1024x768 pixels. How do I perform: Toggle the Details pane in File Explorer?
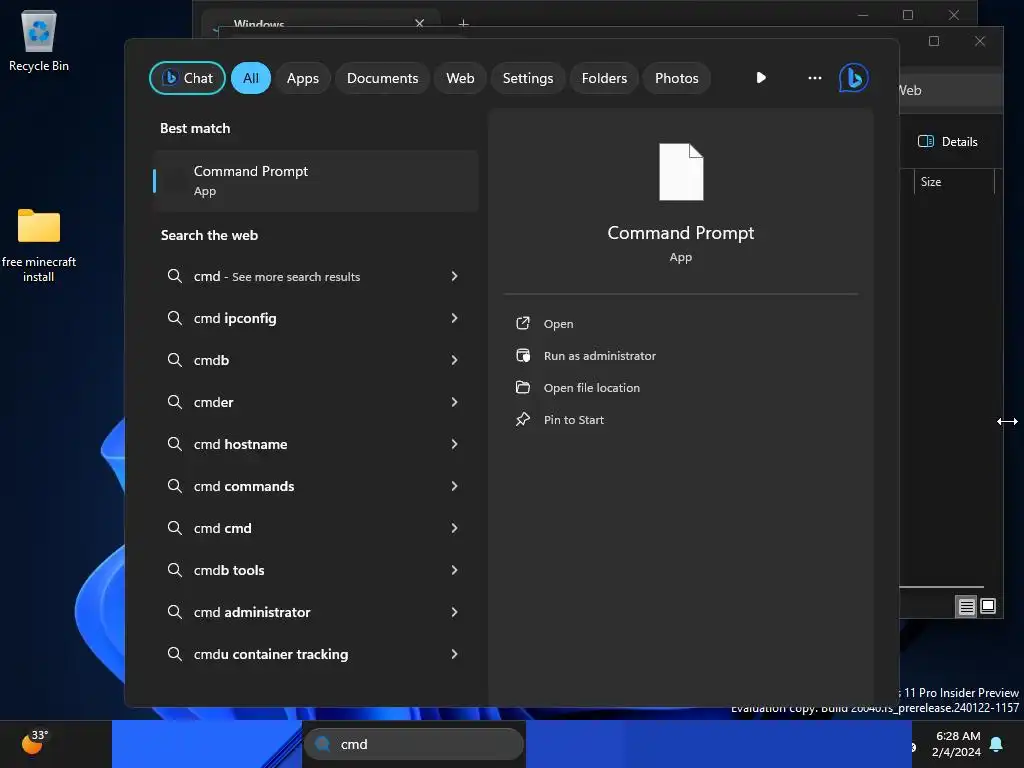coord(948,142)
